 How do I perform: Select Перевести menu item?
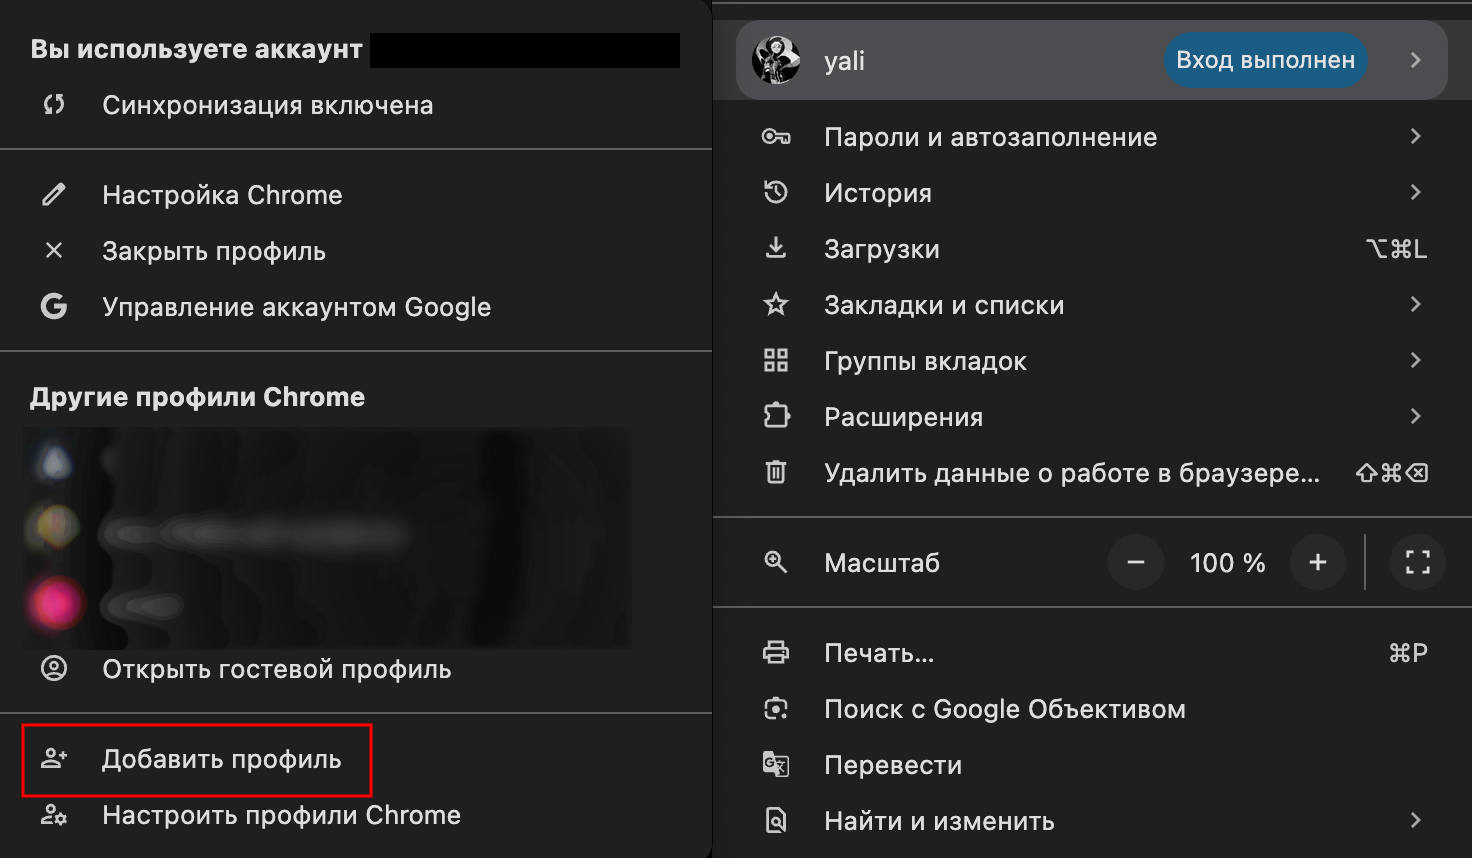point(1092,765)
